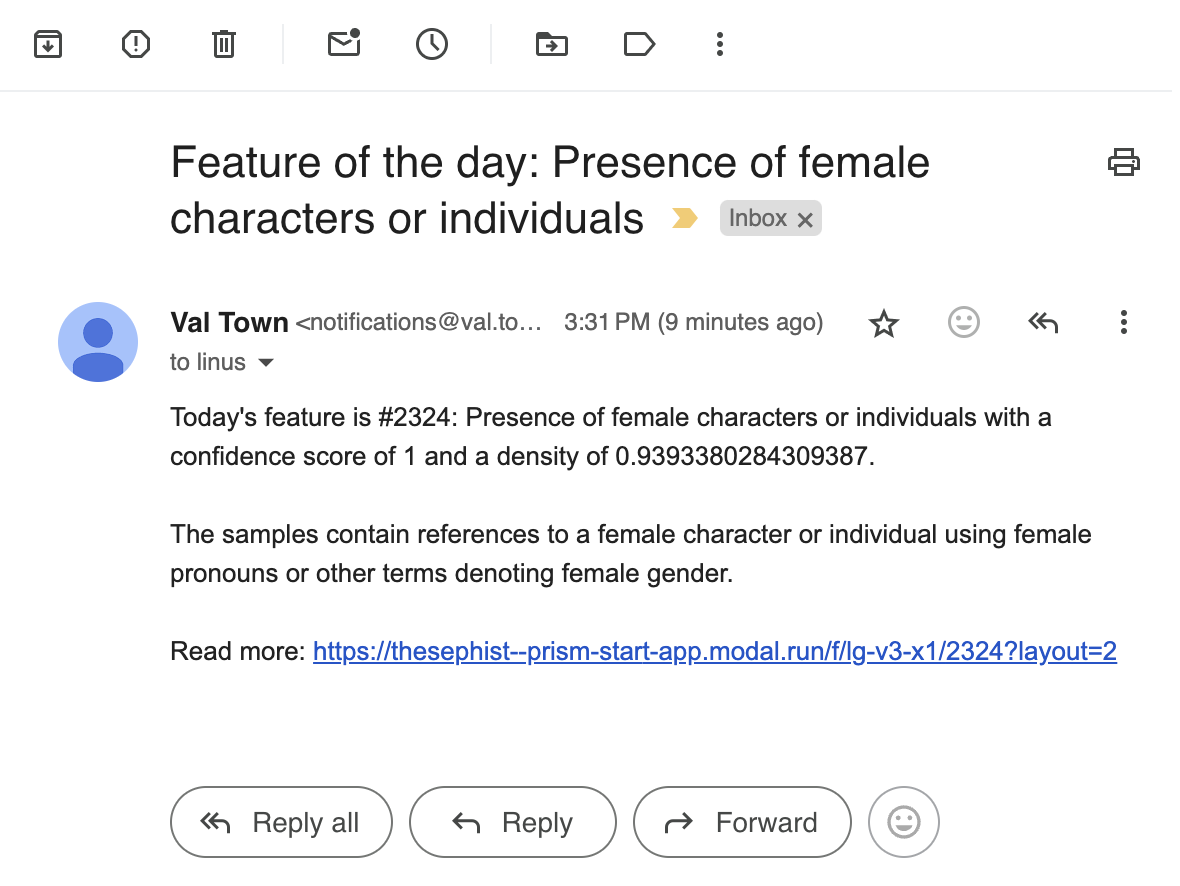Report this email as spam
Image resolution: width=1180 pixels, height=886 pixels.
(x=135, y=44)
